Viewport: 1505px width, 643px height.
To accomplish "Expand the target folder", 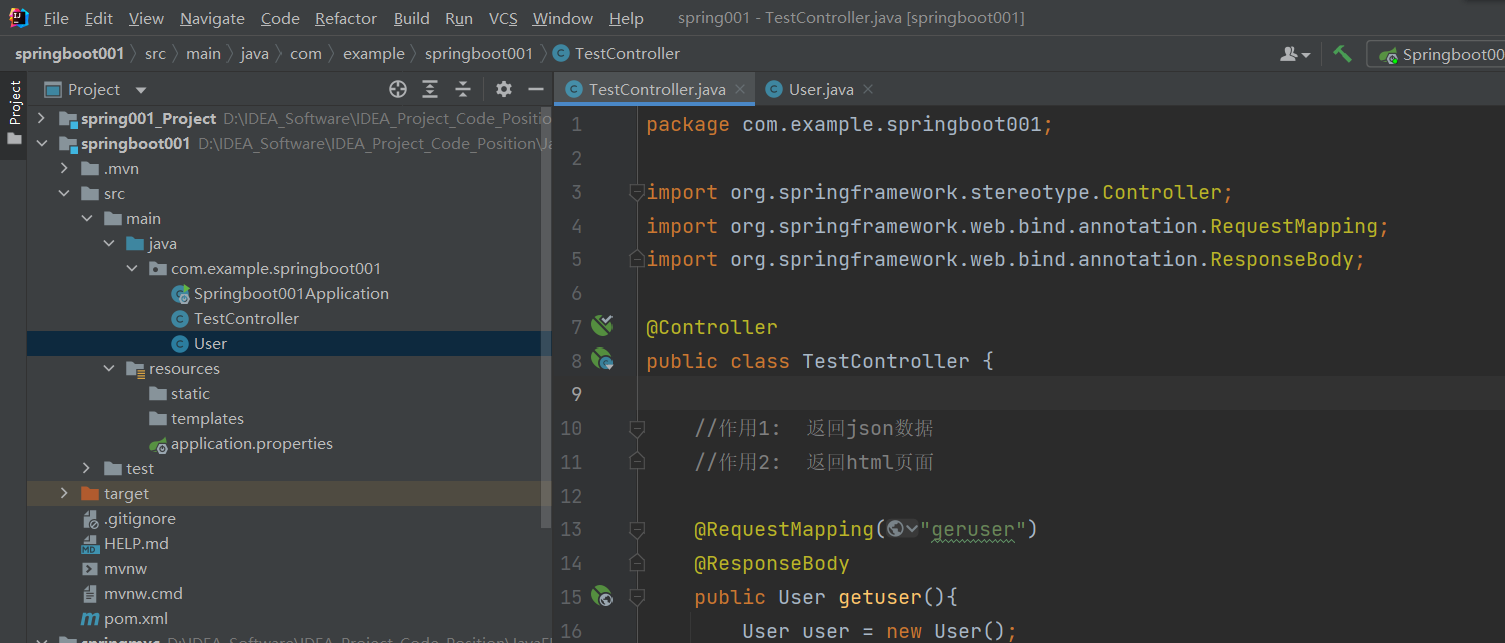I will point(63,493).
